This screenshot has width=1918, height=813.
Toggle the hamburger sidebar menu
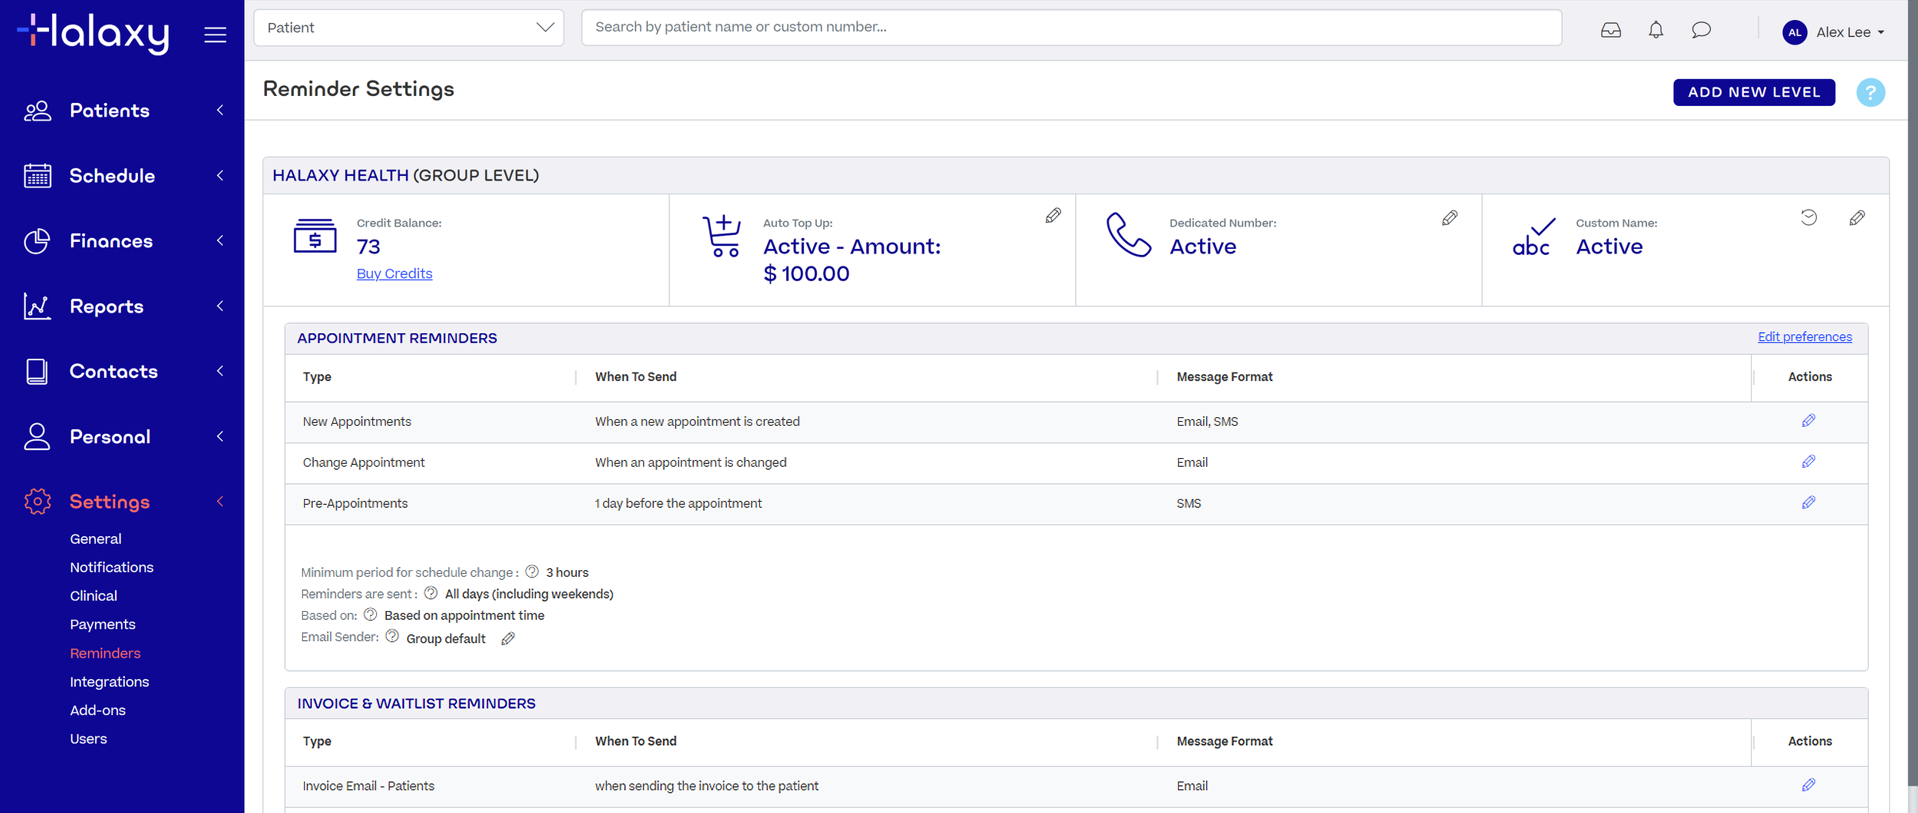pyautogui.click(x=215, y=35)
